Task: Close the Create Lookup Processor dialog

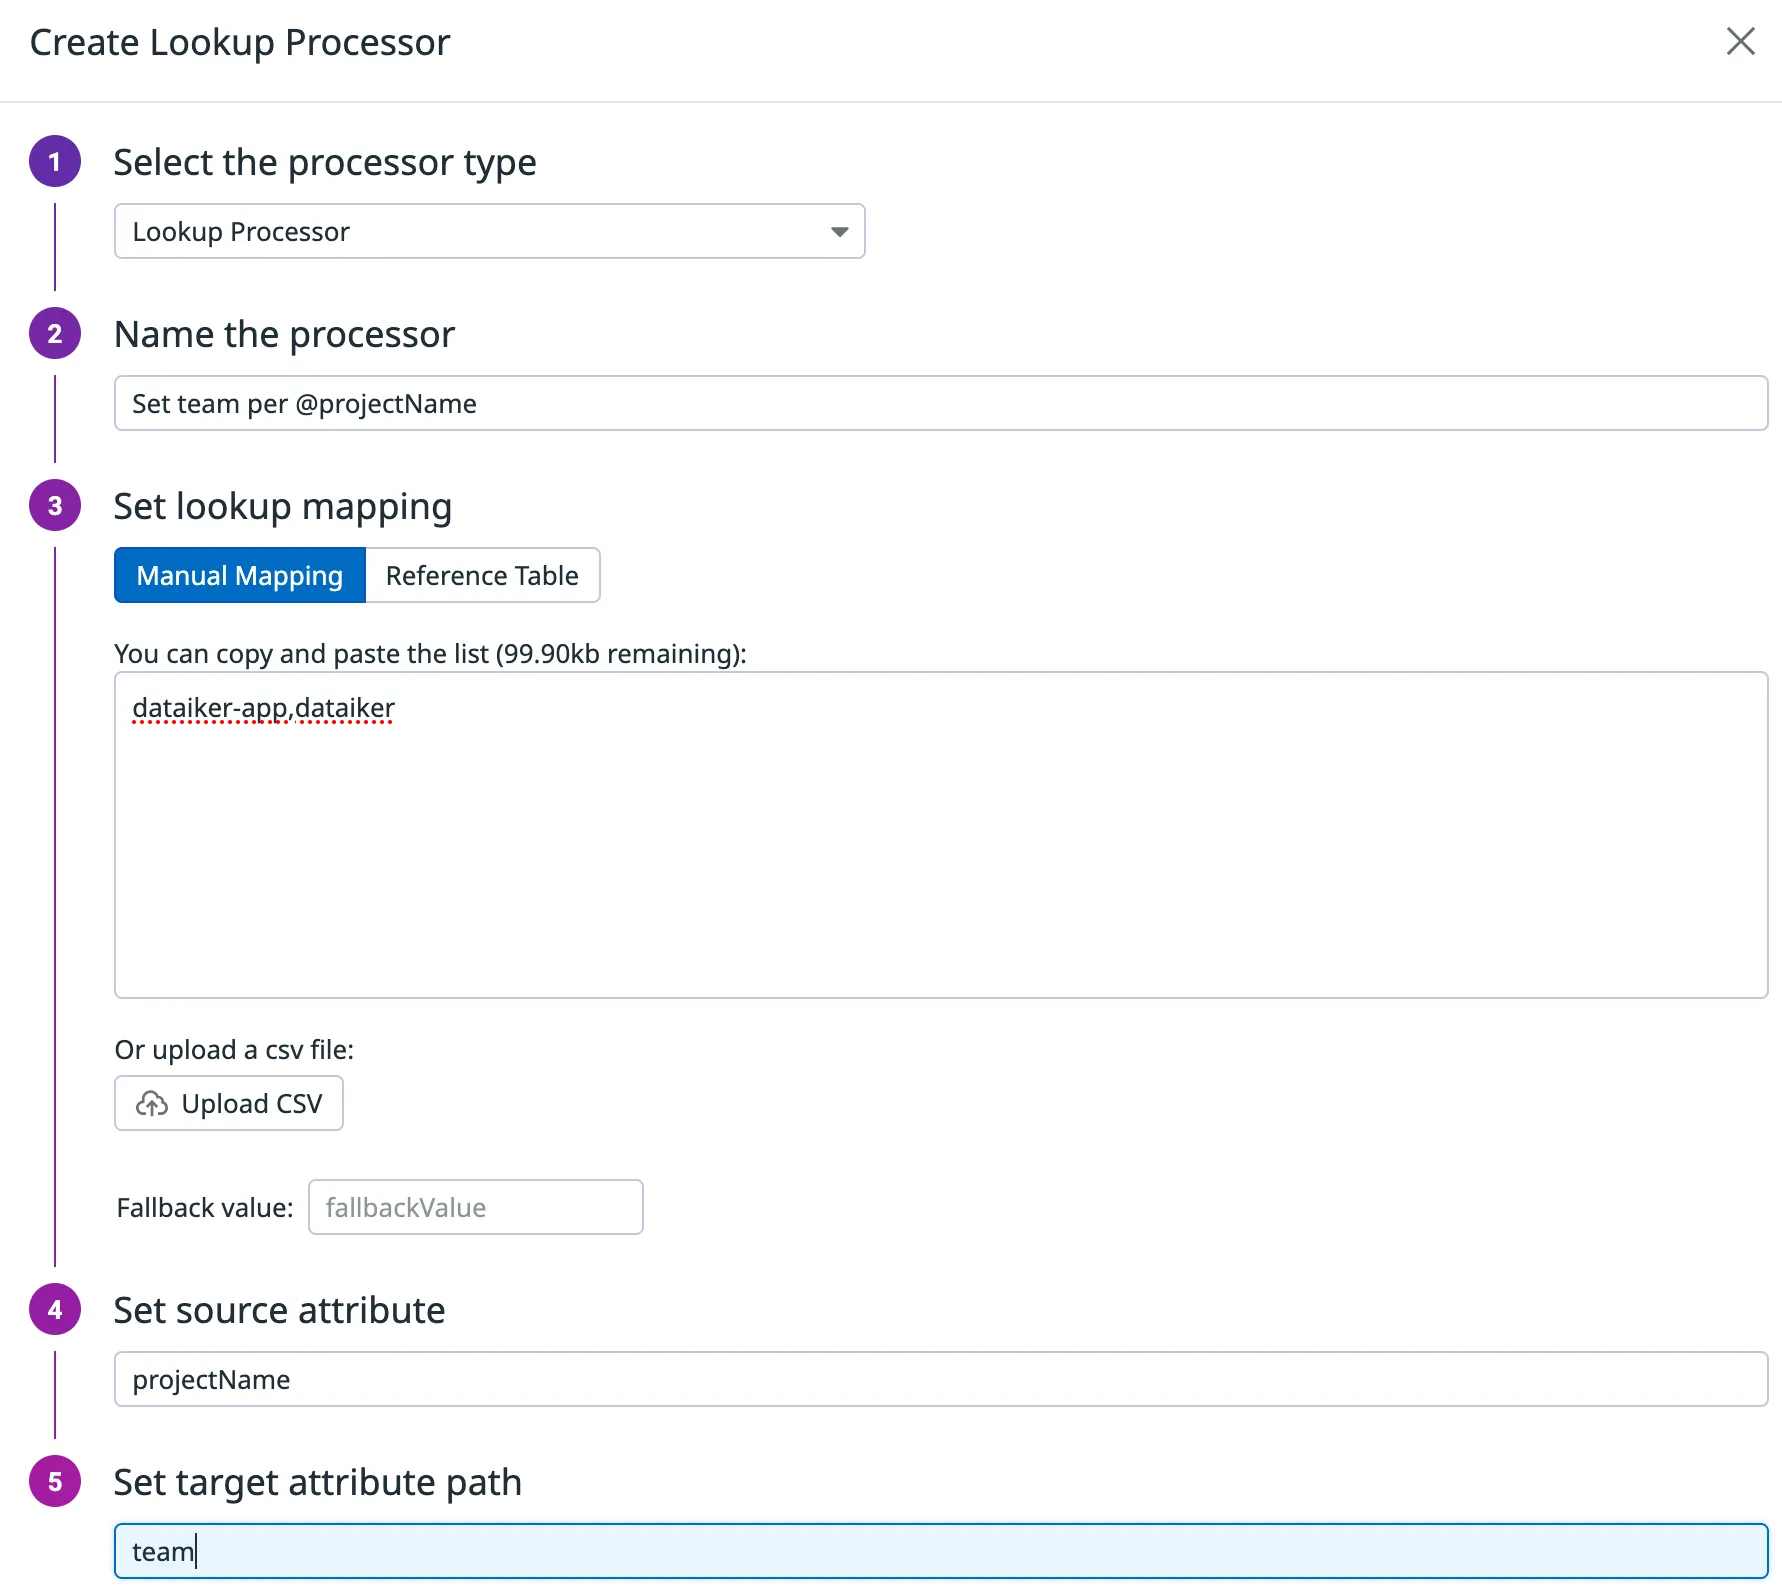Action: point(1740,41)
